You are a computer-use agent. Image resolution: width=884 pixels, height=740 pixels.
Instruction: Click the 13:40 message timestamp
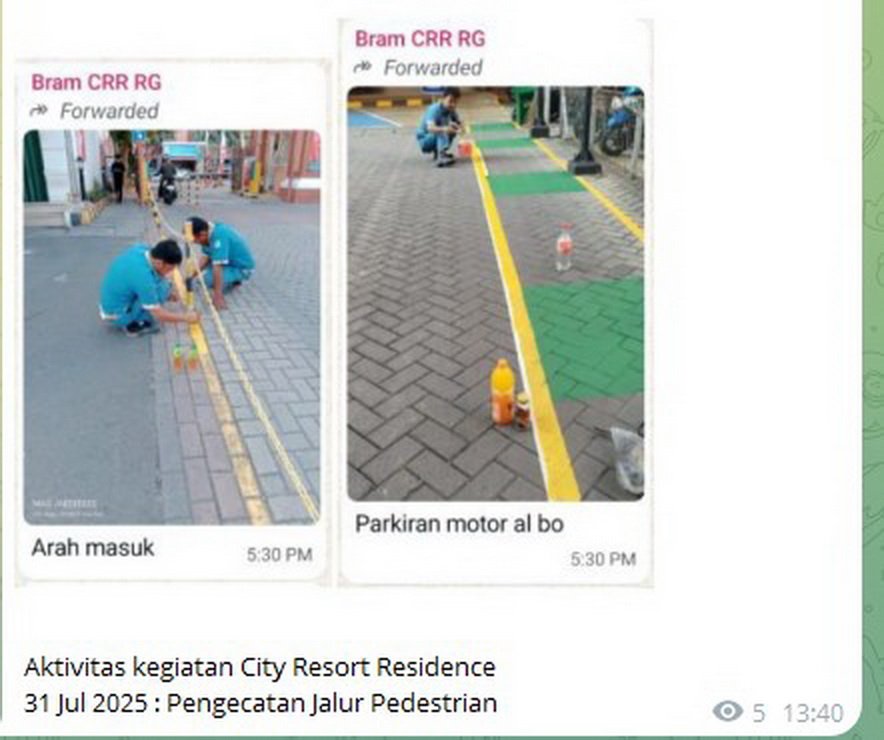[x=812, y=714]
